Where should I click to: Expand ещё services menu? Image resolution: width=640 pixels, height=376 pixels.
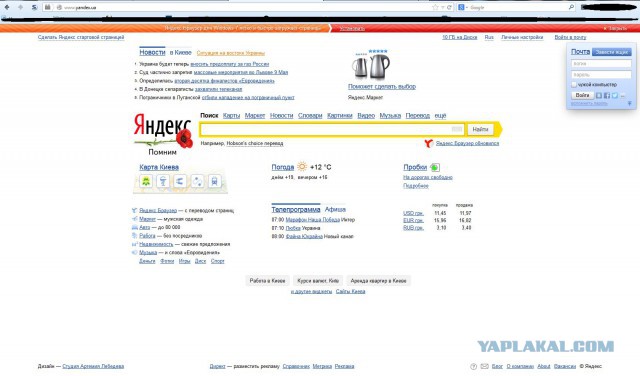tap(440, 116)
